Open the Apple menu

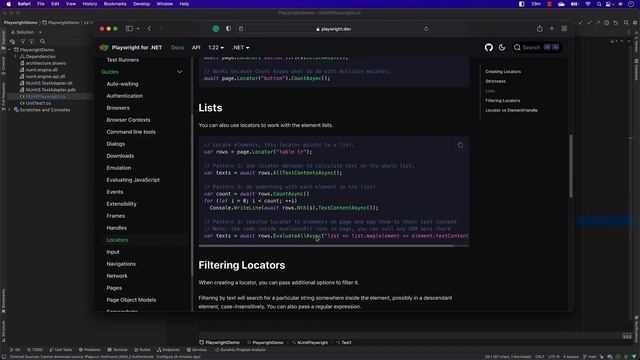9,4
